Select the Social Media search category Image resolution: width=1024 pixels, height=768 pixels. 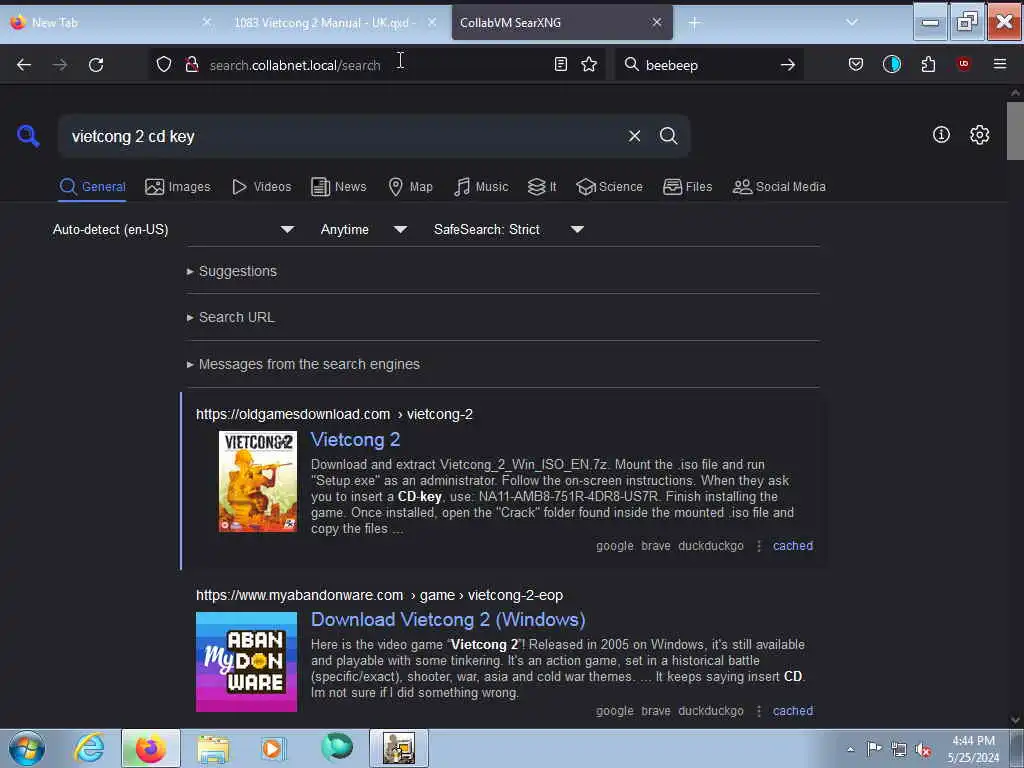[x=779, y=187]
